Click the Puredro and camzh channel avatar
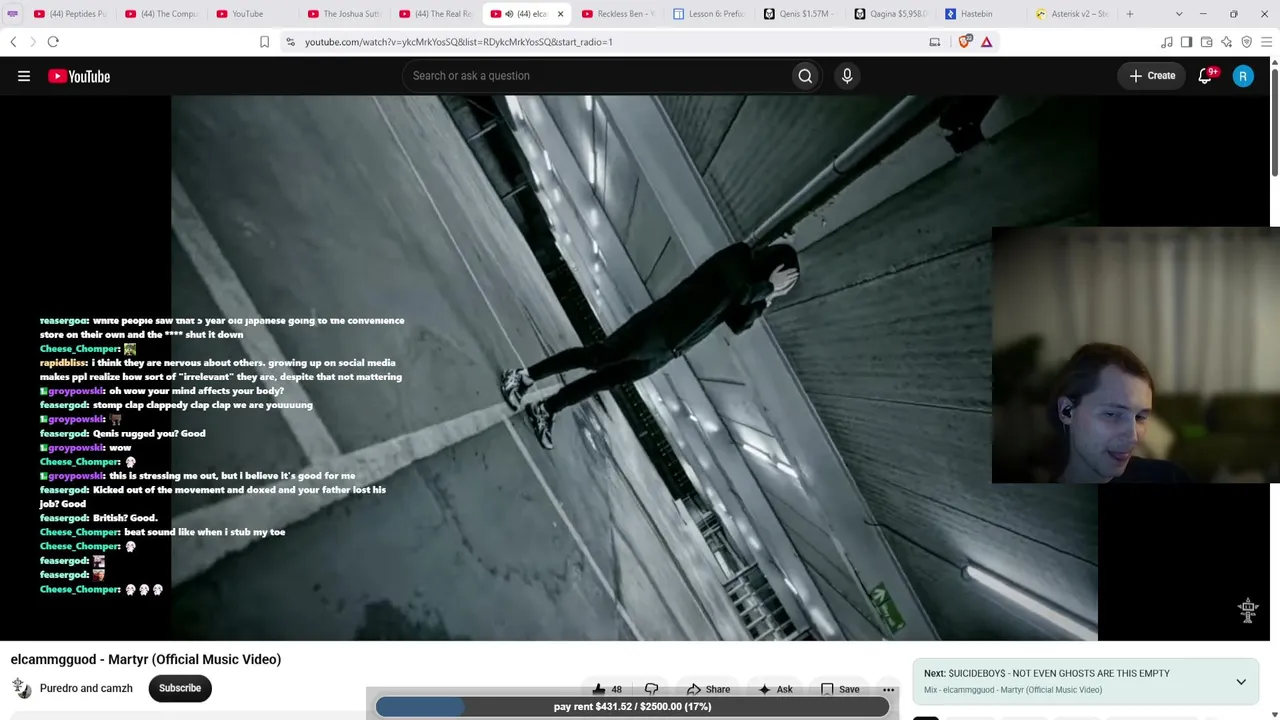Screen dimensions: 1280x720 coord(21,688)
